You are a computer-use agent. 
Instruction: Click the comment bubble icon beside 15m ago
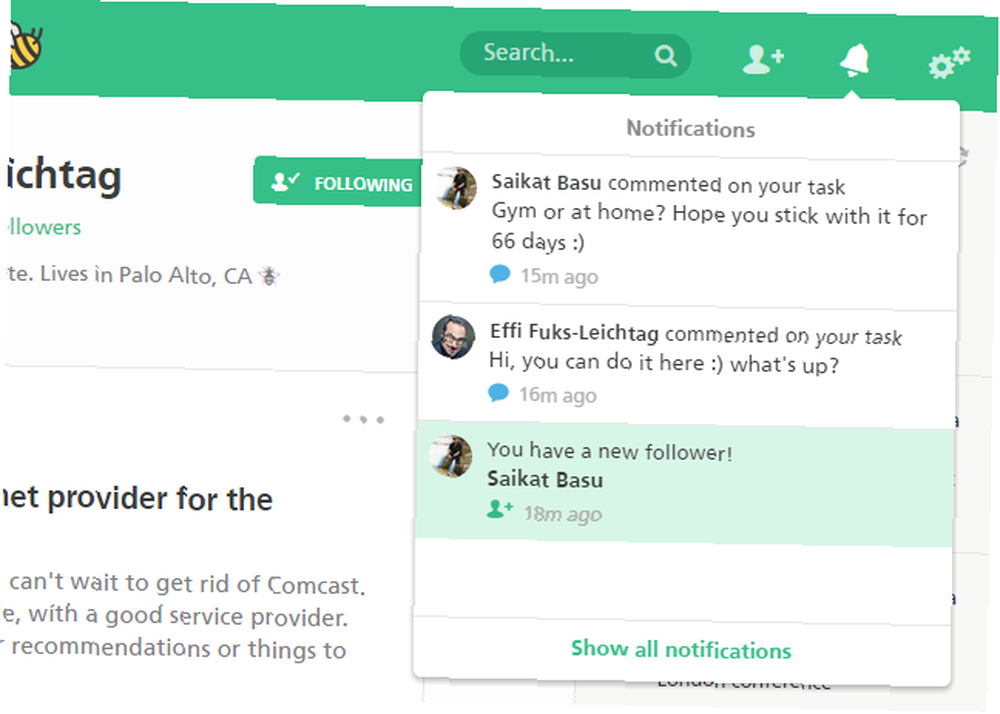click(x=499, y=274)
